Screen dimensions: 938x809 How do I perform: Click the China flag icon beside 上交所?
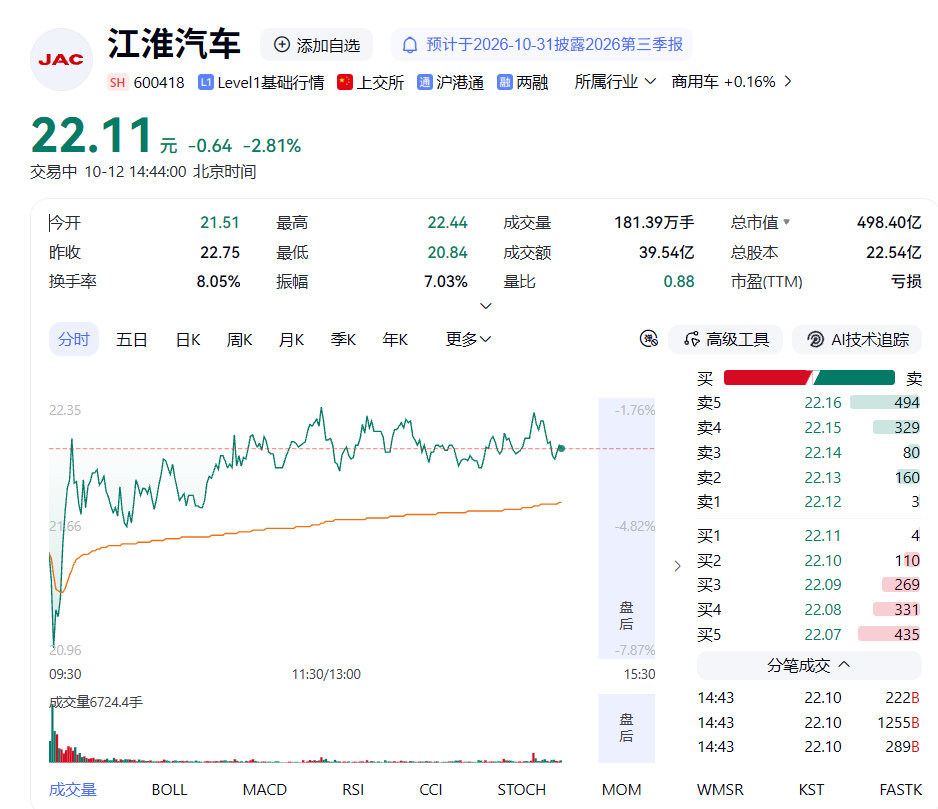(345, 82)
